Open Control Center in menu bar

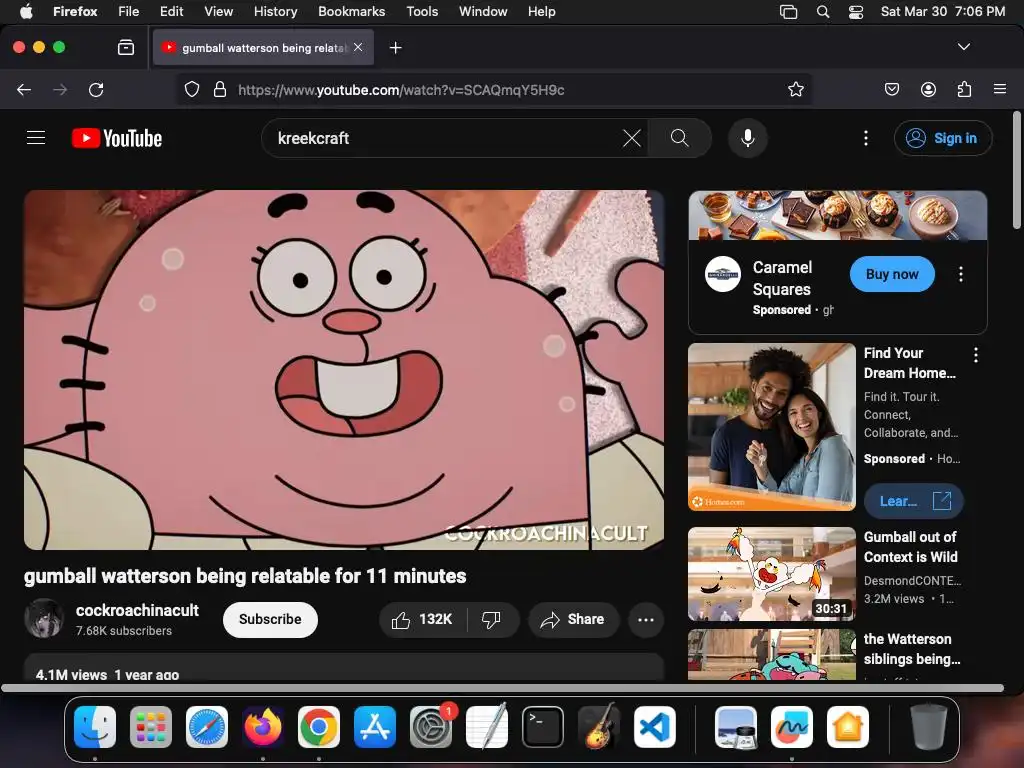[x=856, y=11]
